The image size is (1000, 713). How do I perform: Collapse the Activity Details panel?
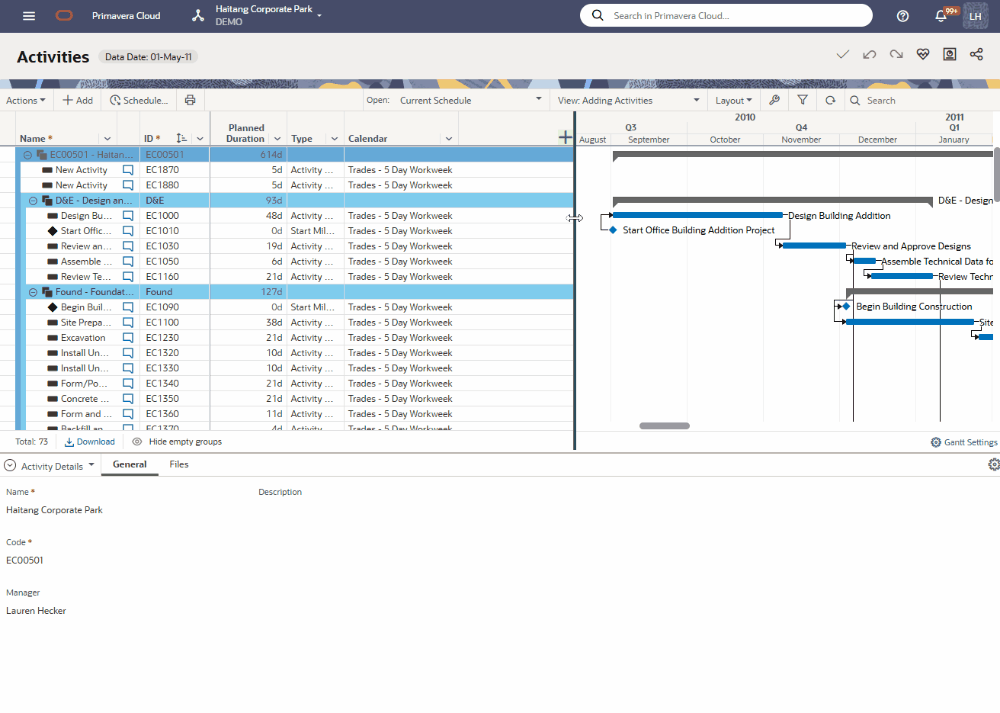(10, 466)
